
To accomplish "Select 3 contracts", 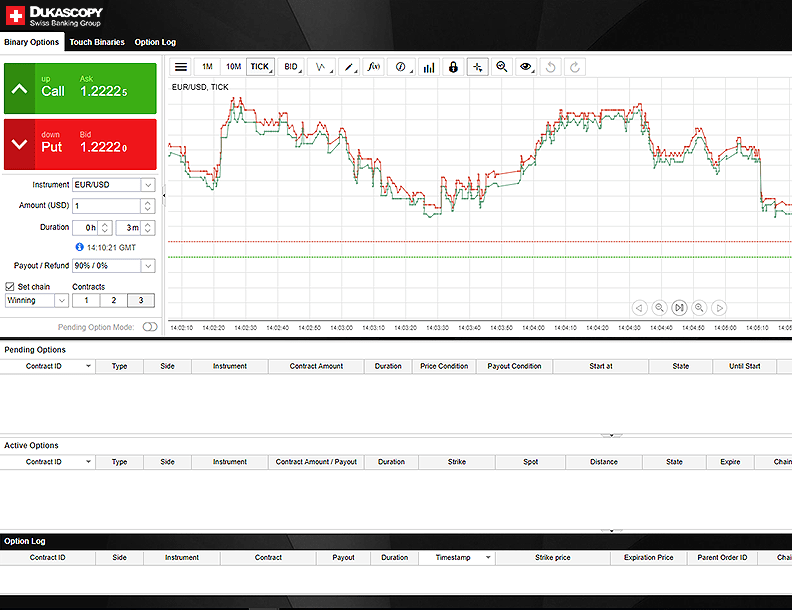I will click(141, 300).
